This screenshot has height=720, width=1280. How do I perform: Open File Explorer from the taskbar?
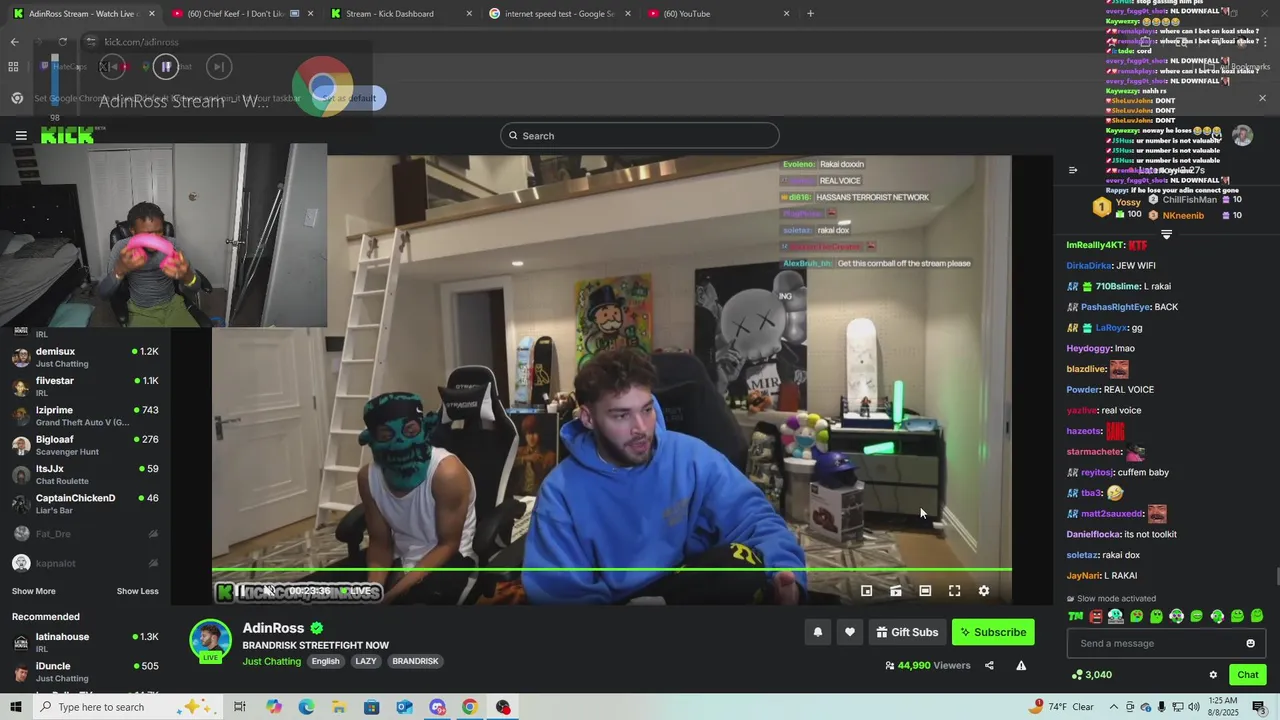(x=339, y=707)
